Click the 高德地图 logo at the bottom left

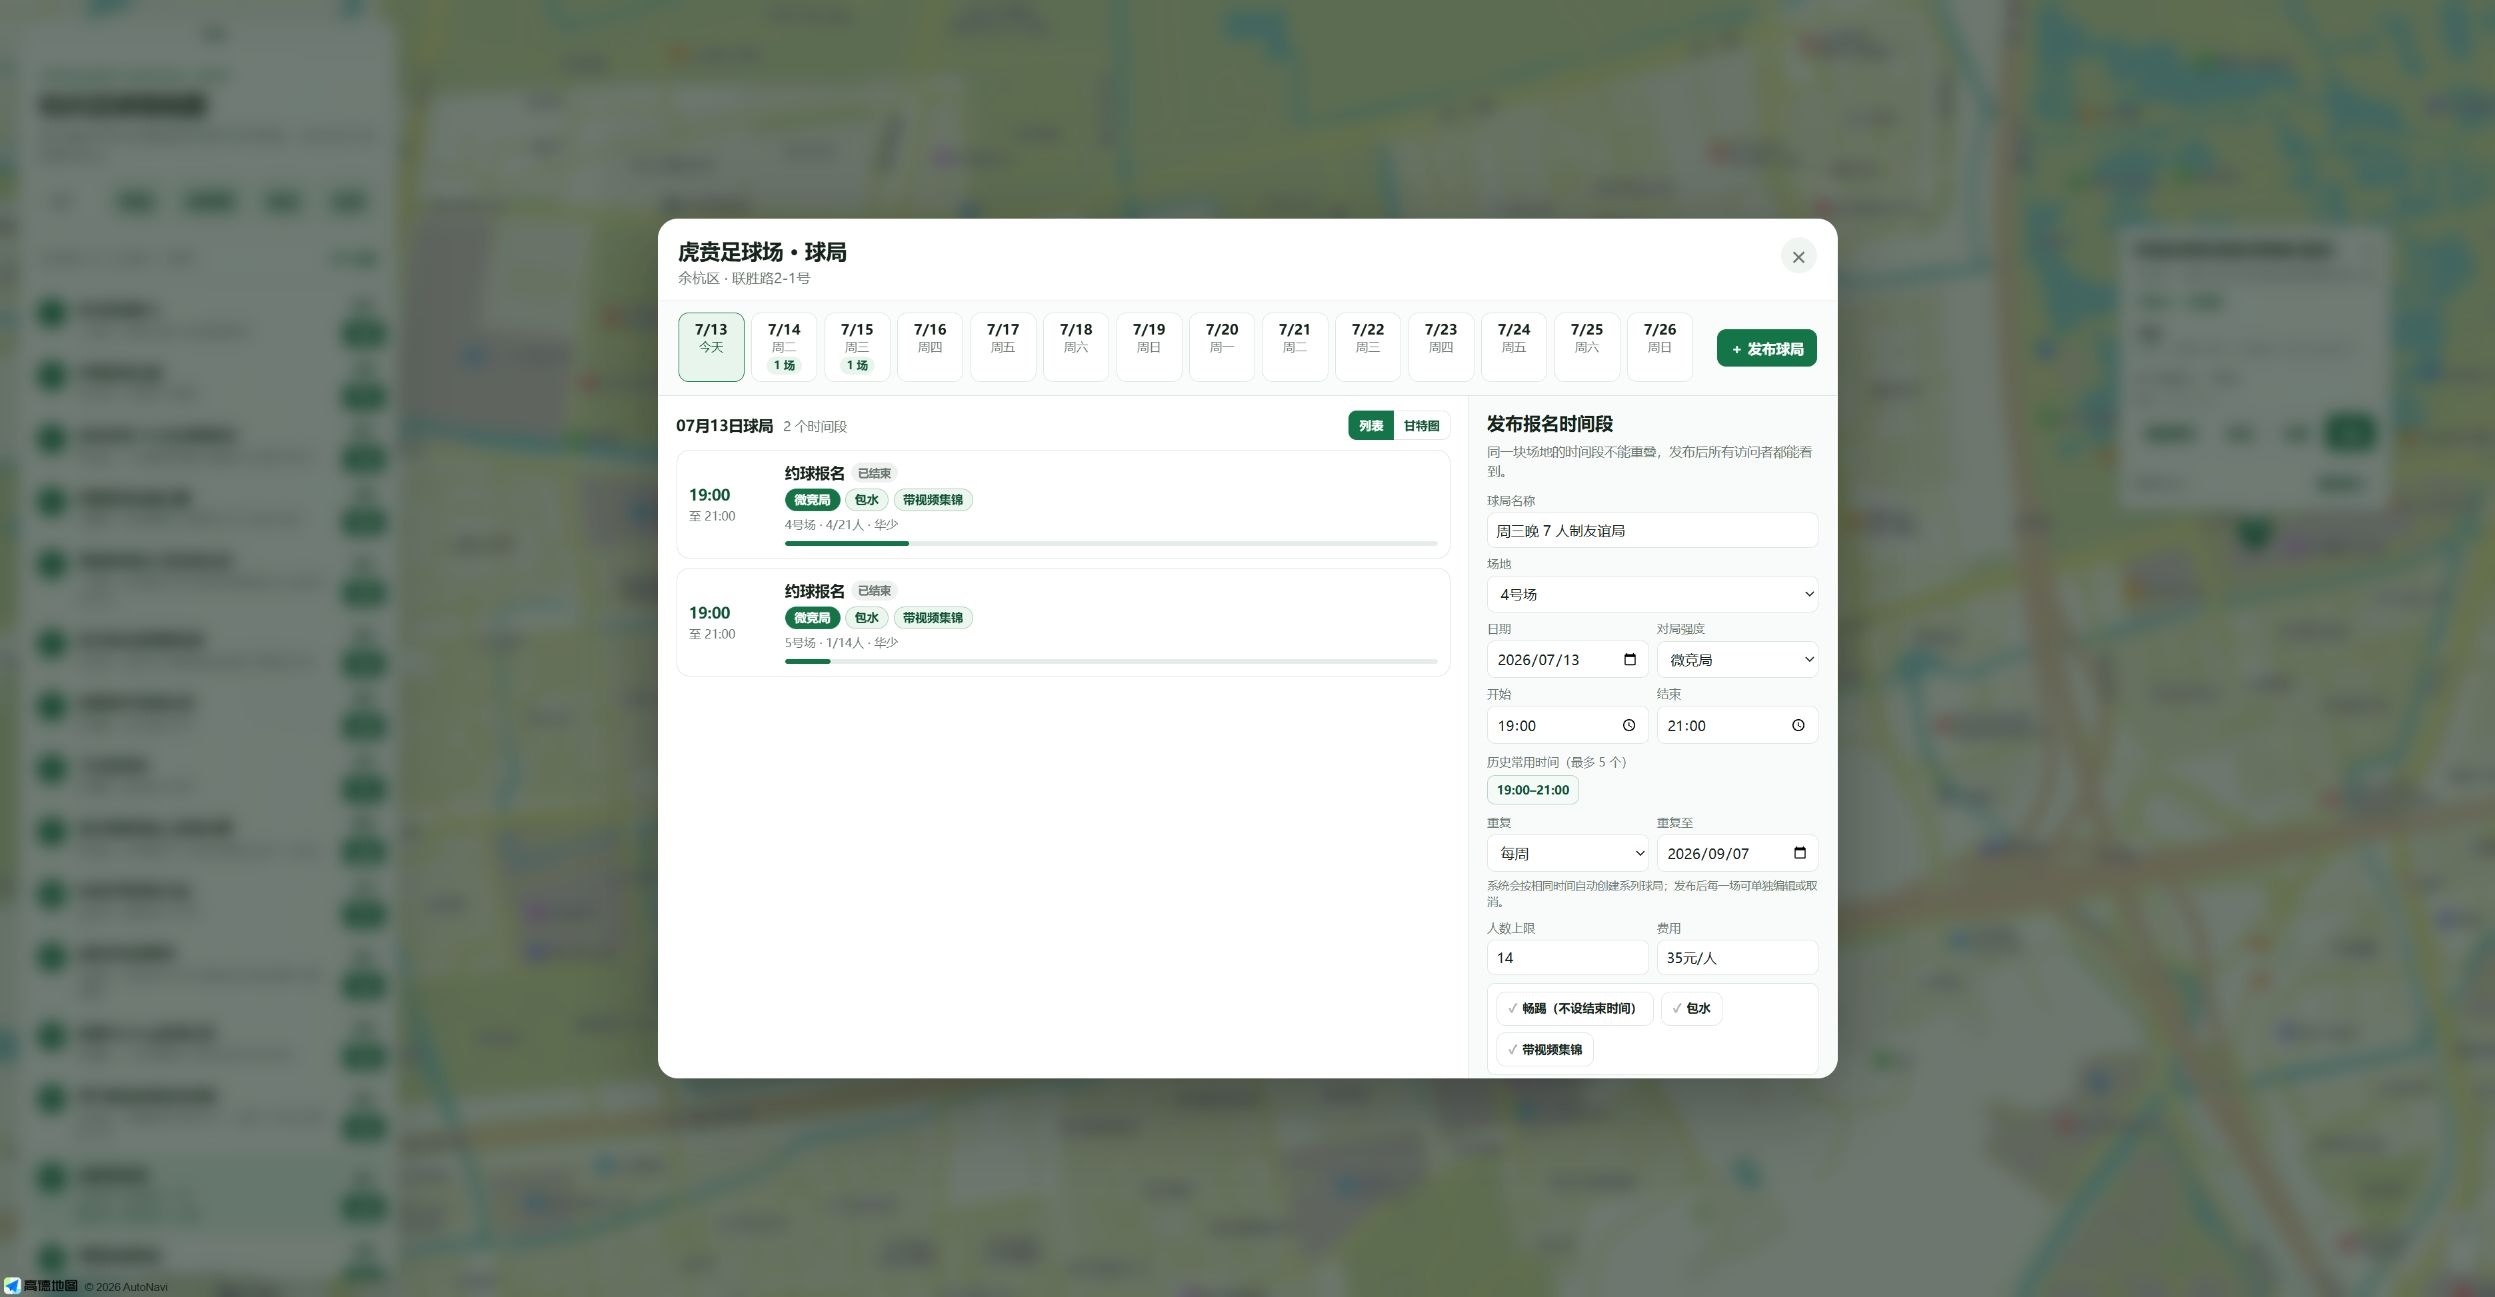pos(41,1286)
